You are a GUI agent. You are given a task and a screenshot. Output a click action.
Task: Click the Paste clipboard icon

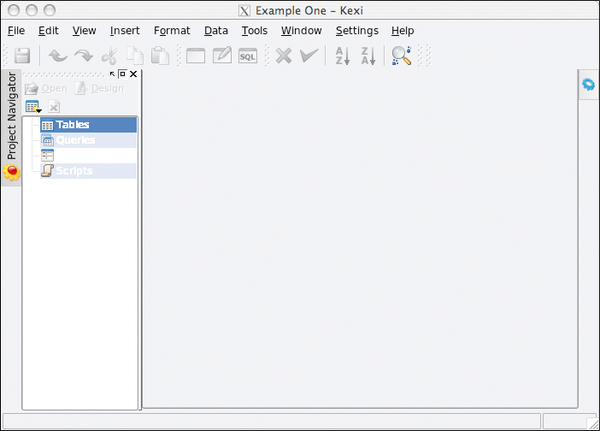click(x=158, y=56)
